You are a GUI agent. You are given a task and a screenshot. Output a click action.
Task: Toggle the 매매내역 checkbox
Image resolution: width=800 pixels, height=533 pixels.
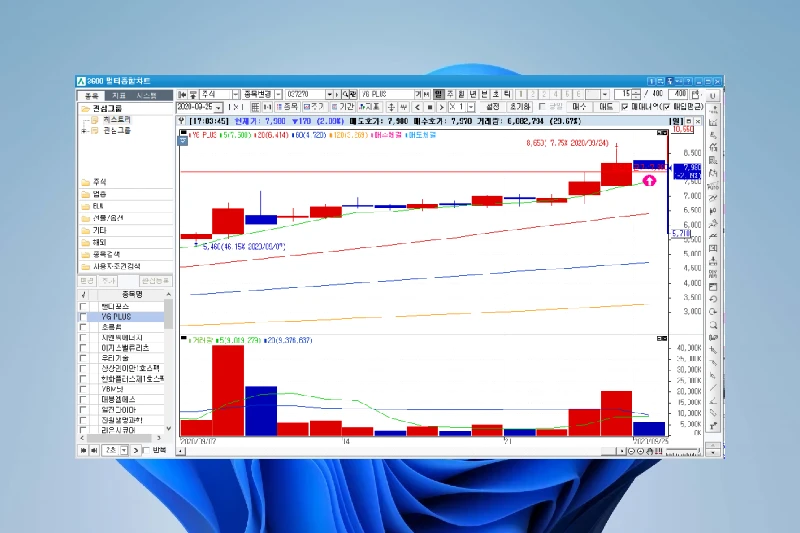coord(625,106)
